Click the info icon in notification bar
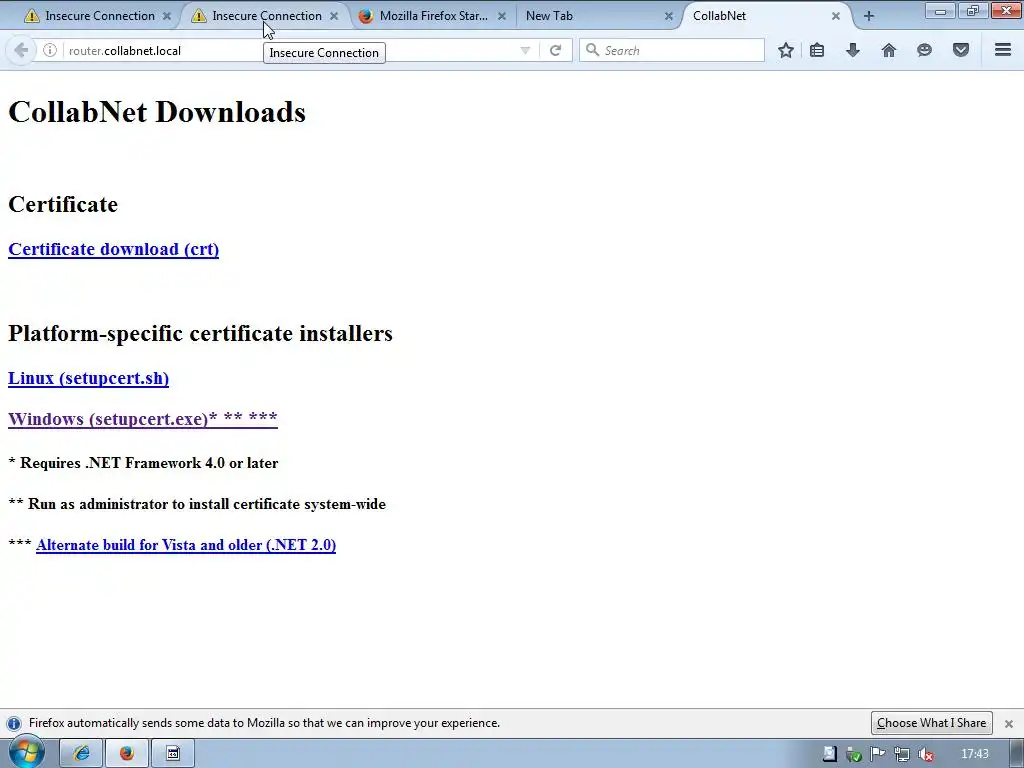1024x768 pixels. pyautogui.click(x=13, y=723)
